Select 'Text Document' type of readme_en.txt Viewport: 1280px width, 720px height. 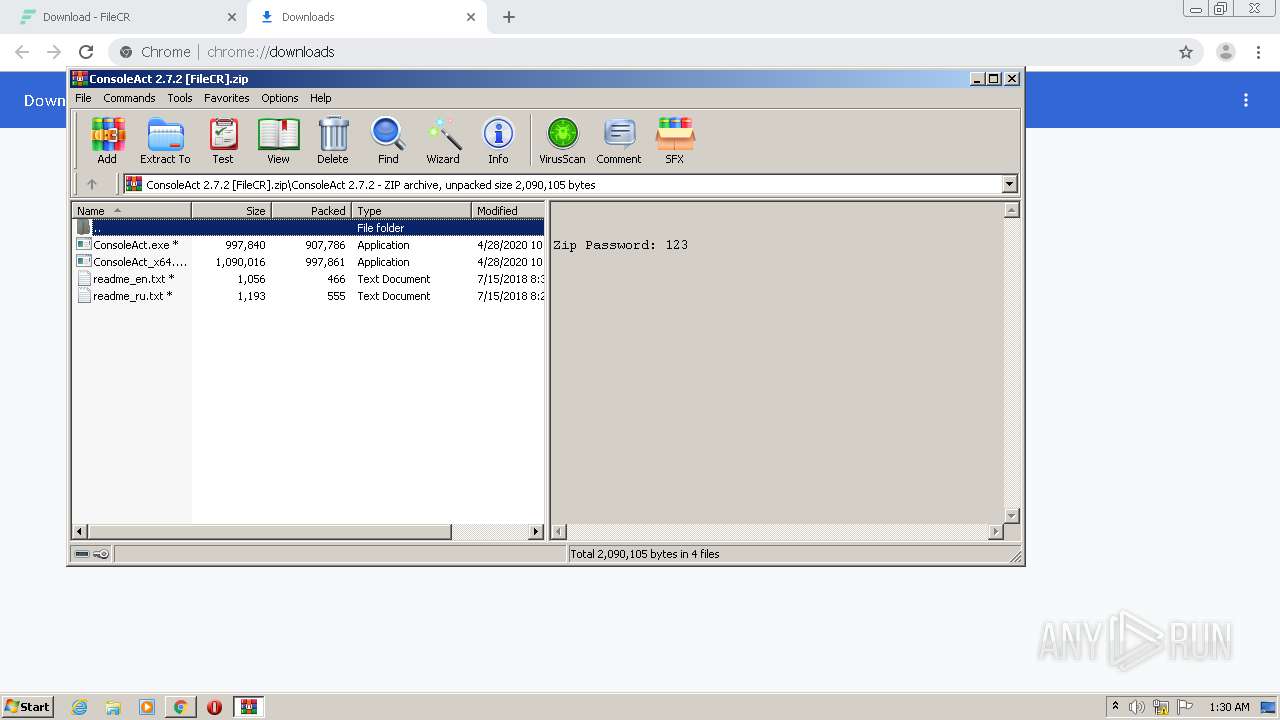coord(394,279)
